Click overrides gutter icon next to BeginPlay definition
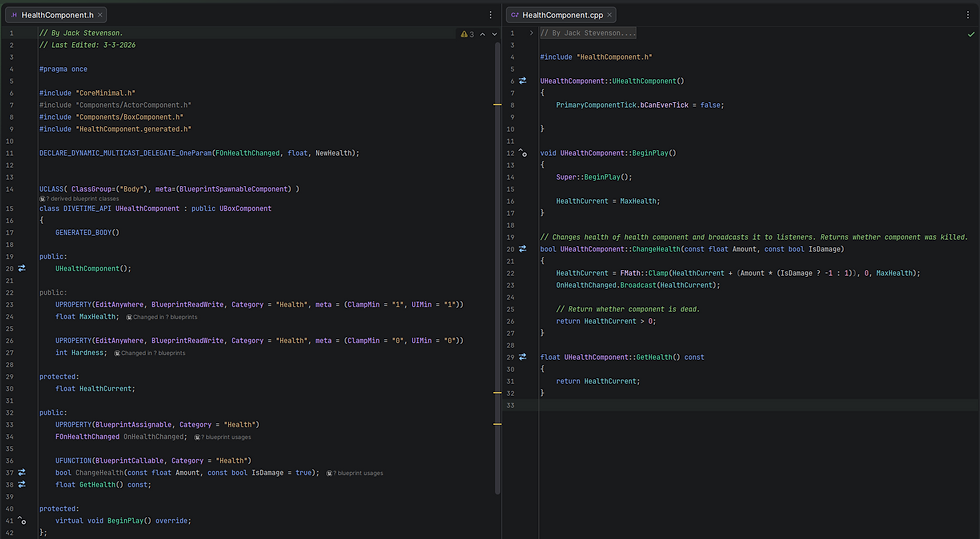The image size is (980, 539). [x=522, y=153]
